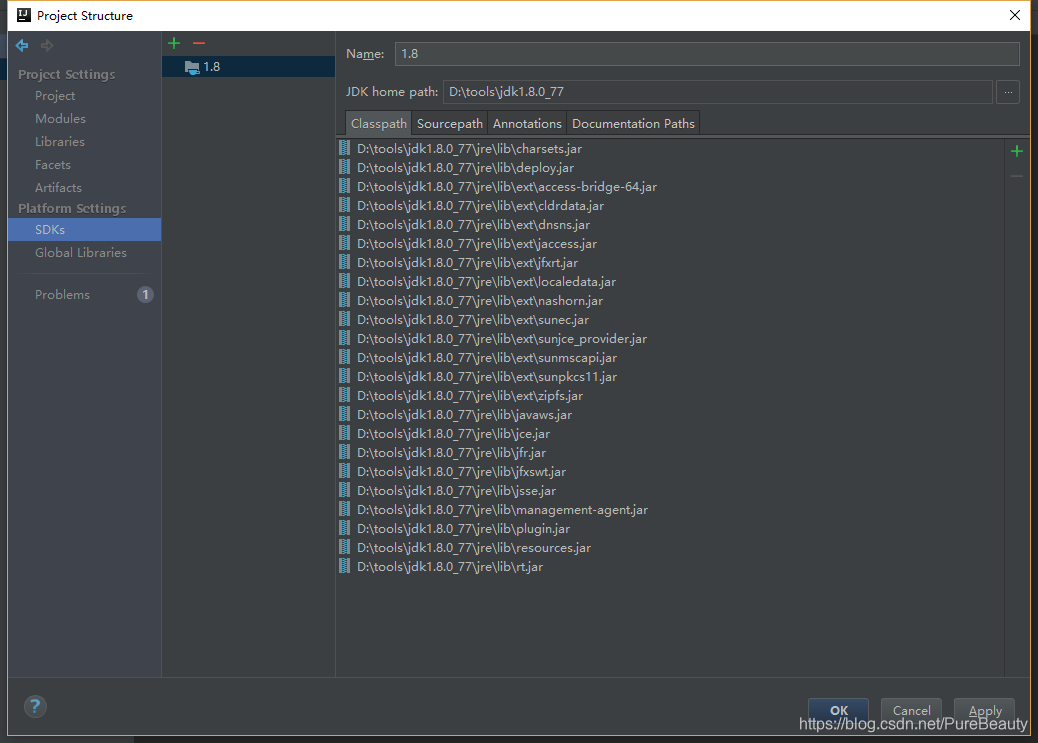Click the Apply button
1038x743 pixels.
[984, 711]
